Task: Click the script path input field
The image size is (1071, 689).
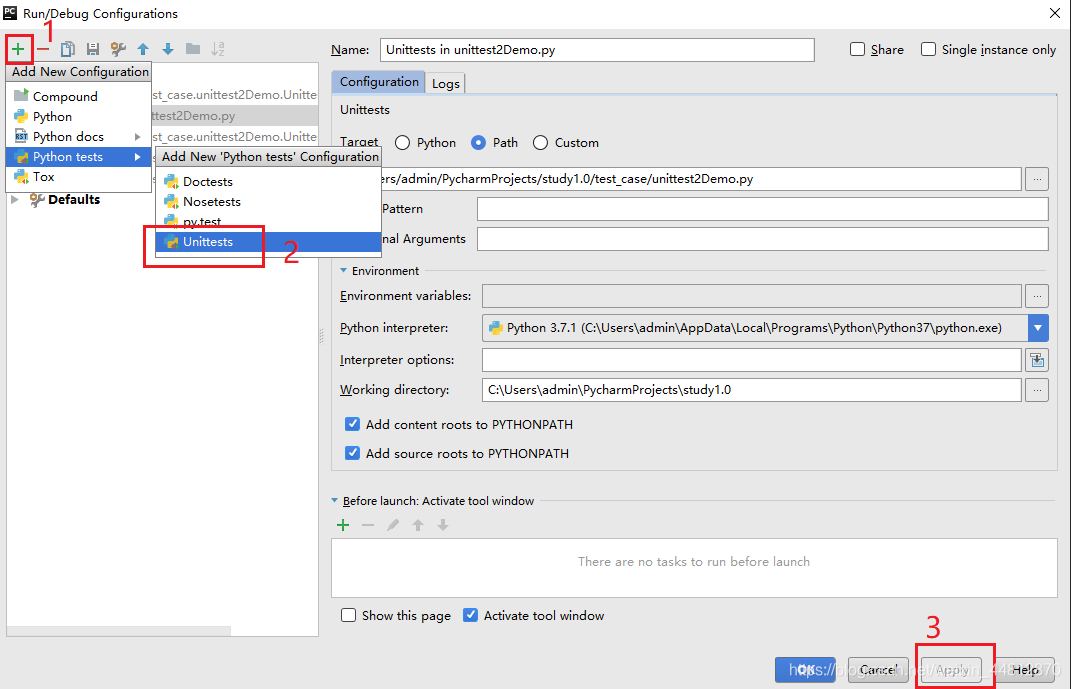Action: 701,179
